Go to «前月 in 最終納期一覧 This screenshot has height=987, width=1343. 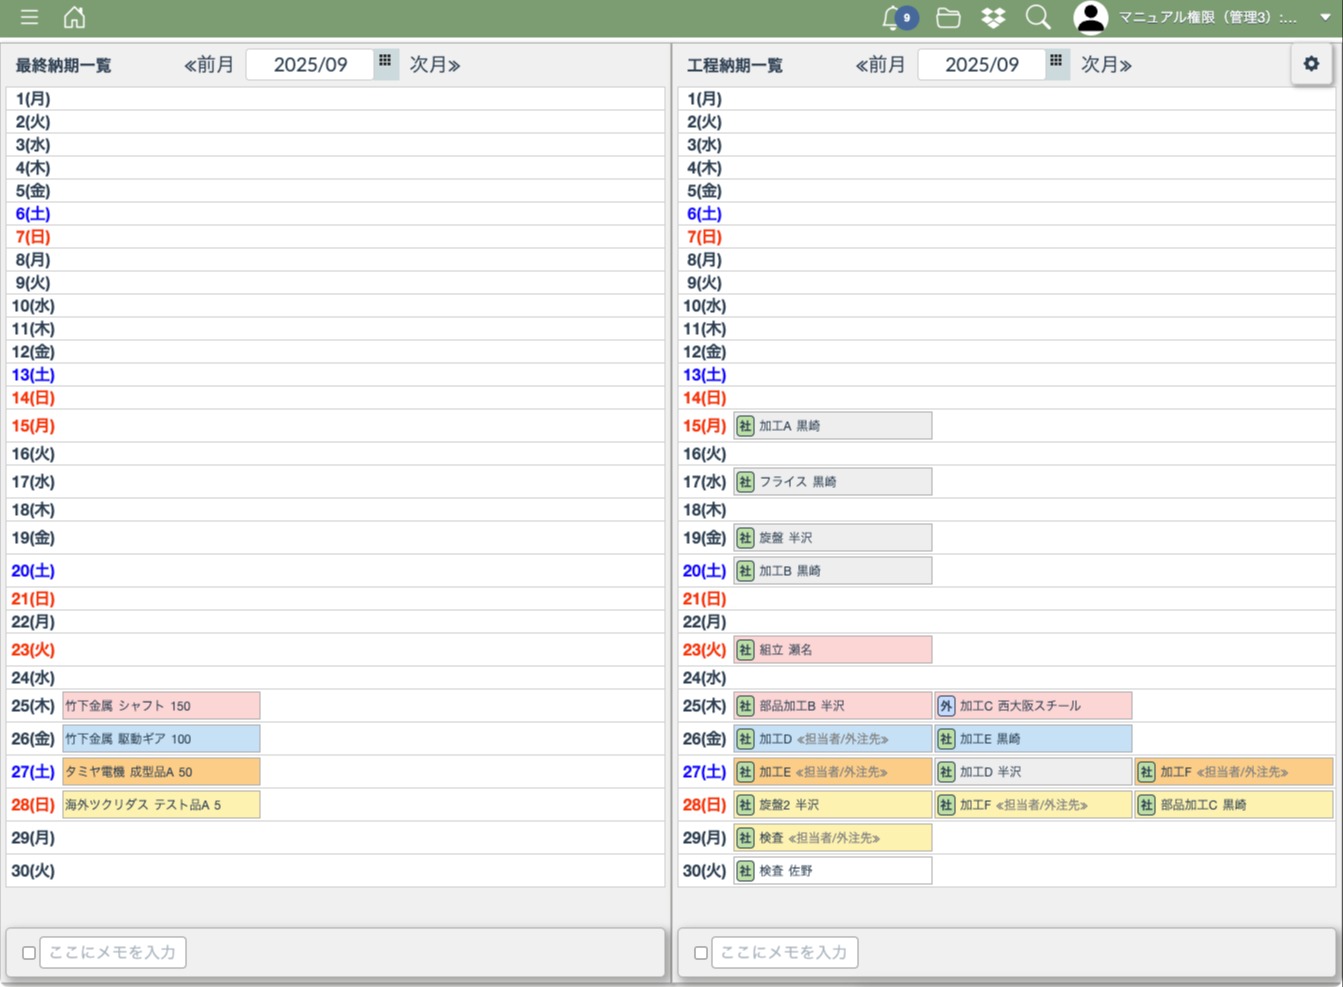coord(209,65)
